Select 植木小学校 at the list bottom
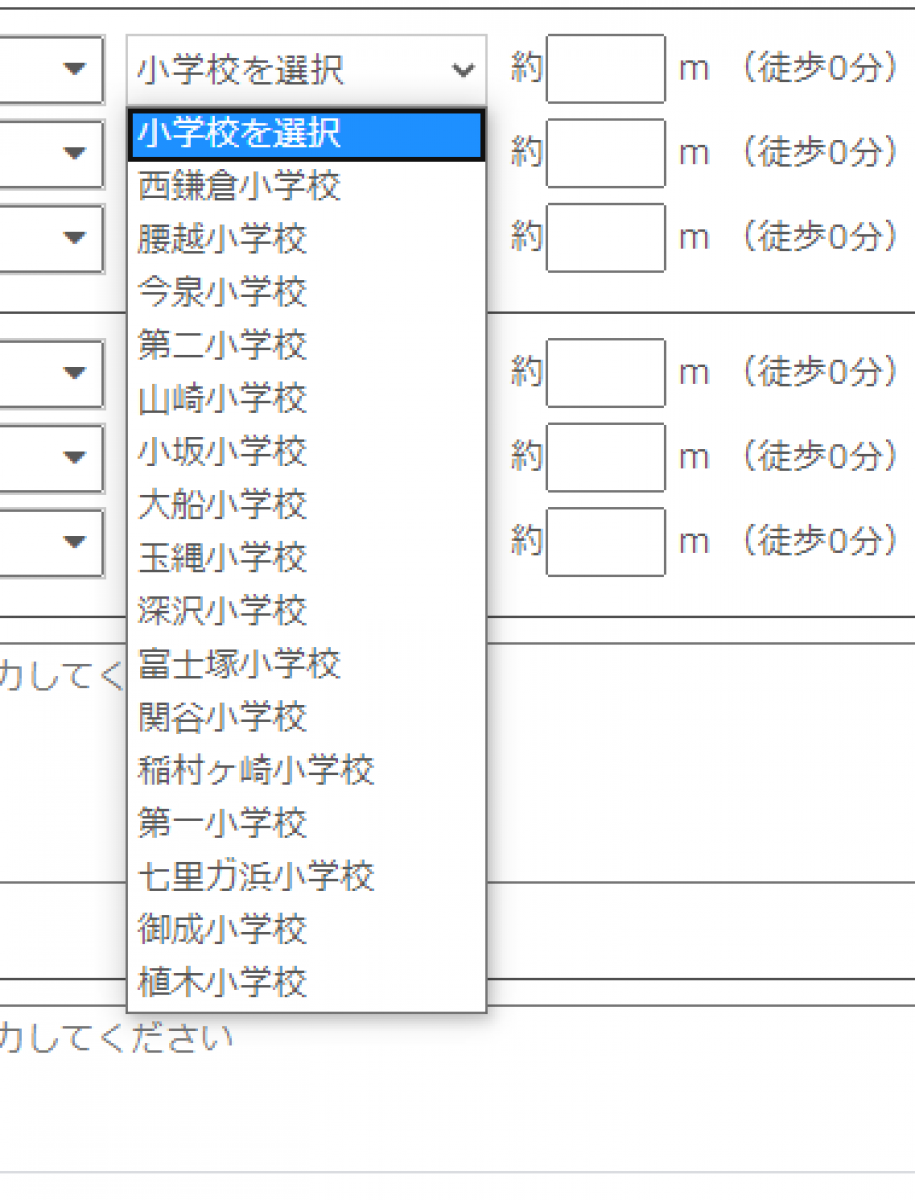The width and height of the screenshot is (915, 1200). coord(223,983)
